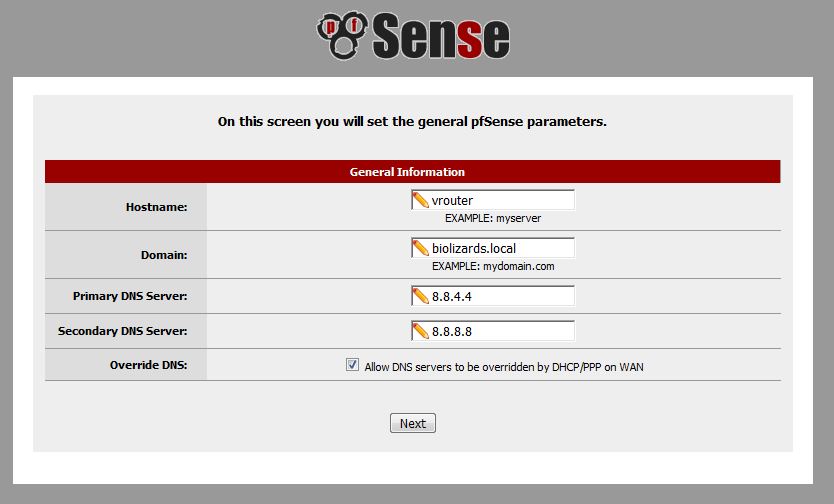The image size is (834, 504).
Task: Click the Secondary DNS Server label
Action: coord(122,331)
